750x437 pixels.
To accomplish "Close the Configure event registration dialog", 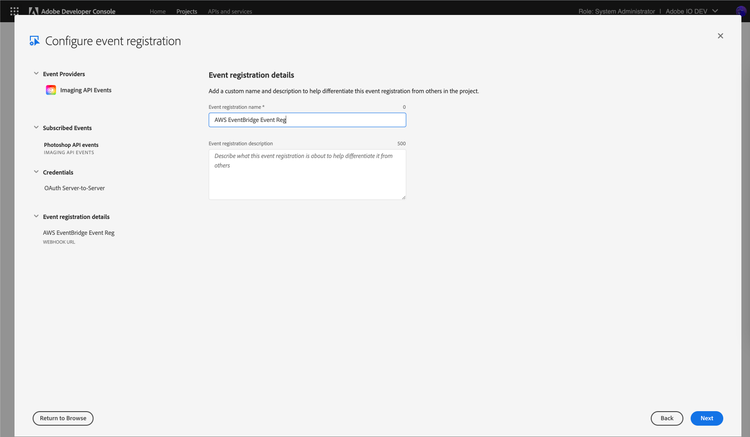I will point(720,36).
